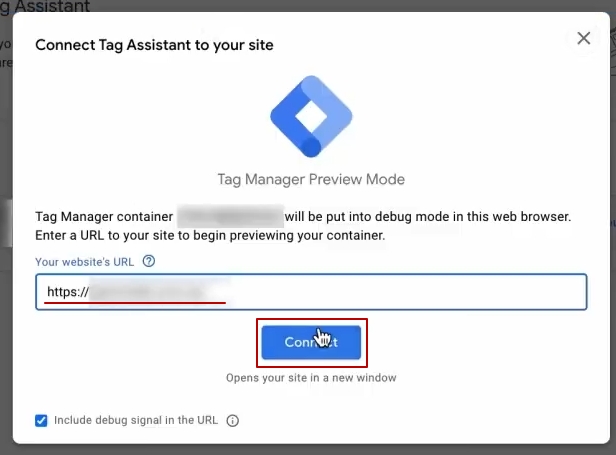Viewport: 616px width, 455px height.
Task: Click the "Include debug signal in the URL" label
Action: [137, 421]
